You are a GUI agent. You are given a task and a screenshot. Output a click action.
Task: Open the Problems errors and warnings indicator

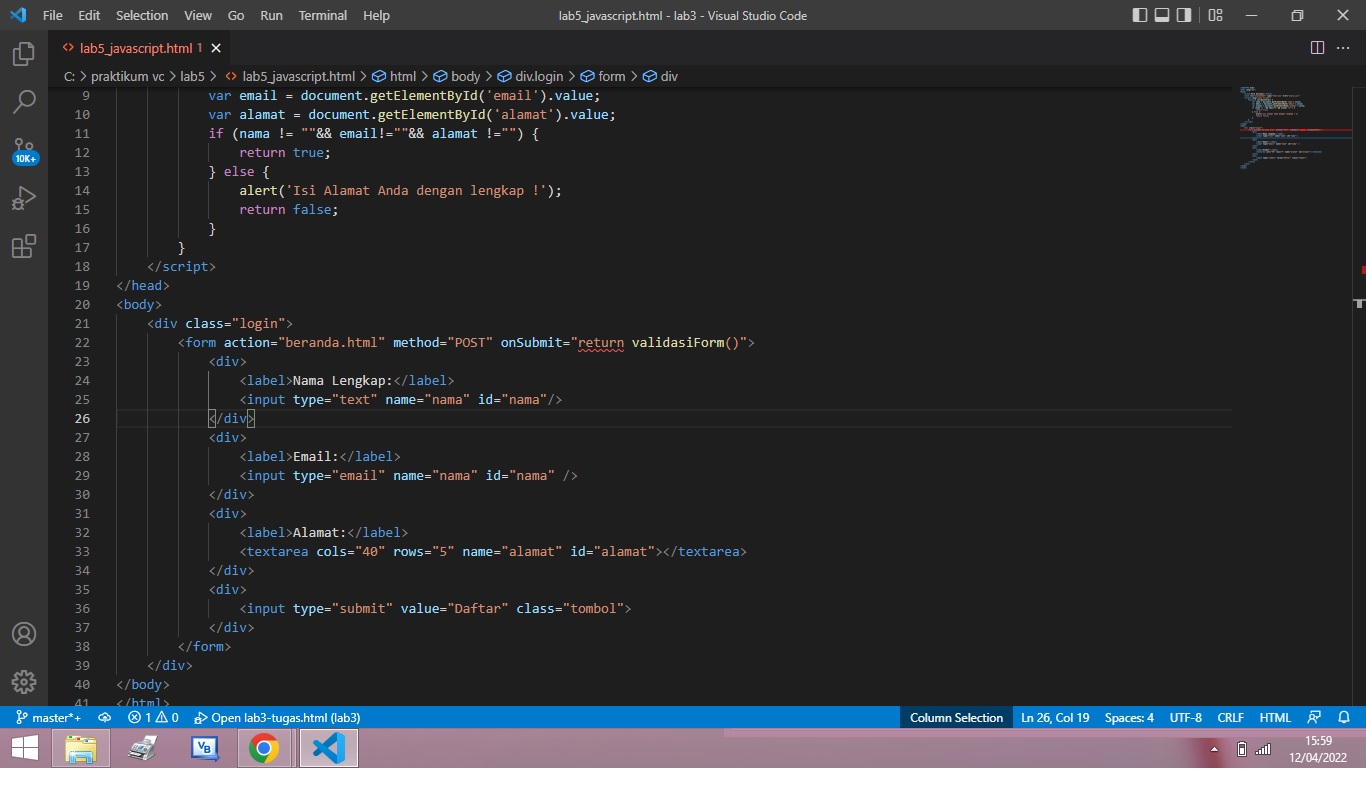click(x=153, y=718)
